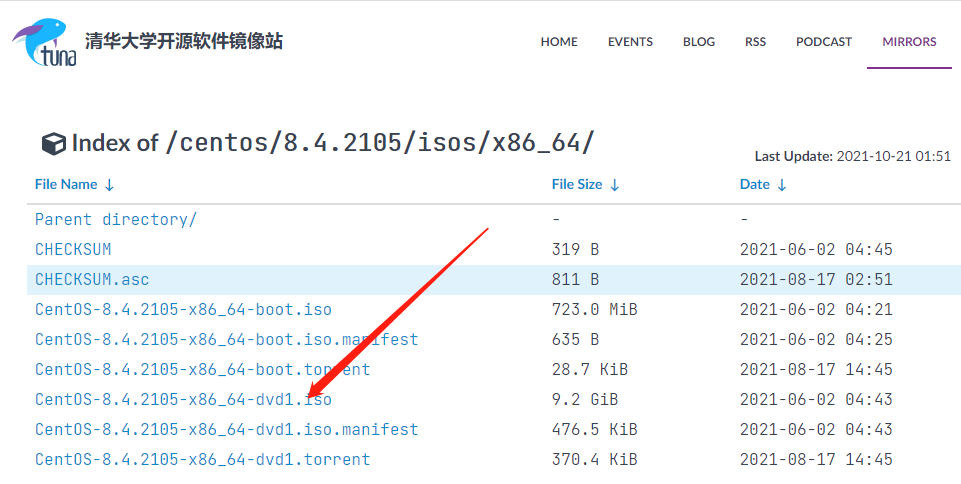
Task: Sort by File Name arrow
Action: [109, 185]
